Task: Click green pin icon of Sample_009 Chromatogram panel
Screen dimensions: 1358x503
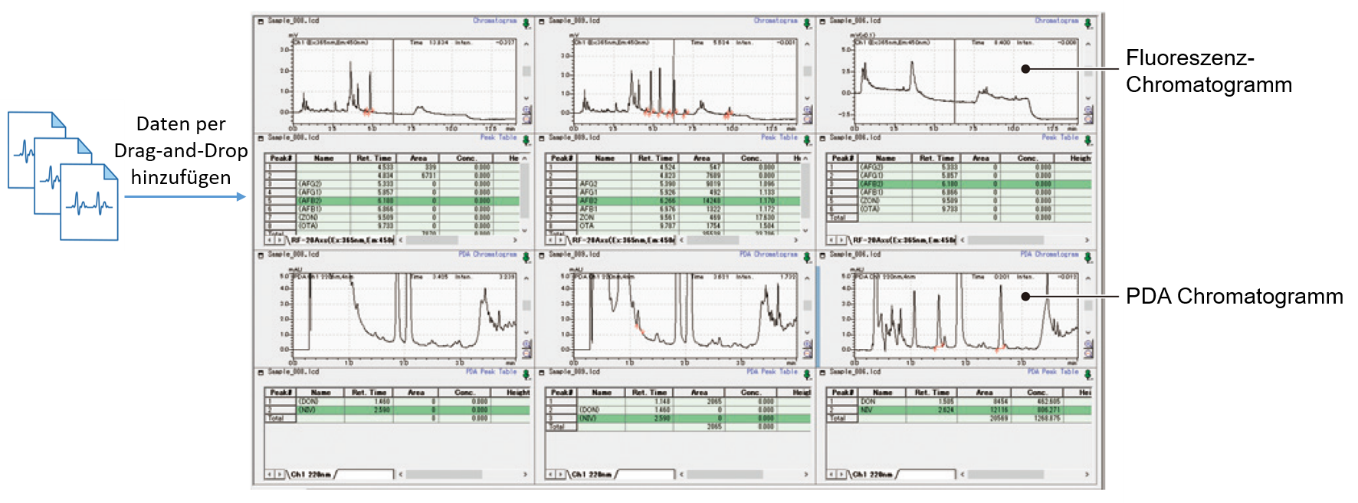Action: 807,24
